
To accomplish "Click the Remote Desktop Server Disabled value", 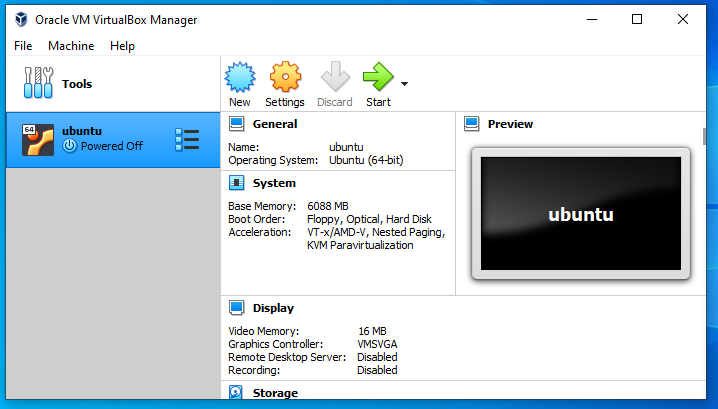I will (x=377, y=357).
